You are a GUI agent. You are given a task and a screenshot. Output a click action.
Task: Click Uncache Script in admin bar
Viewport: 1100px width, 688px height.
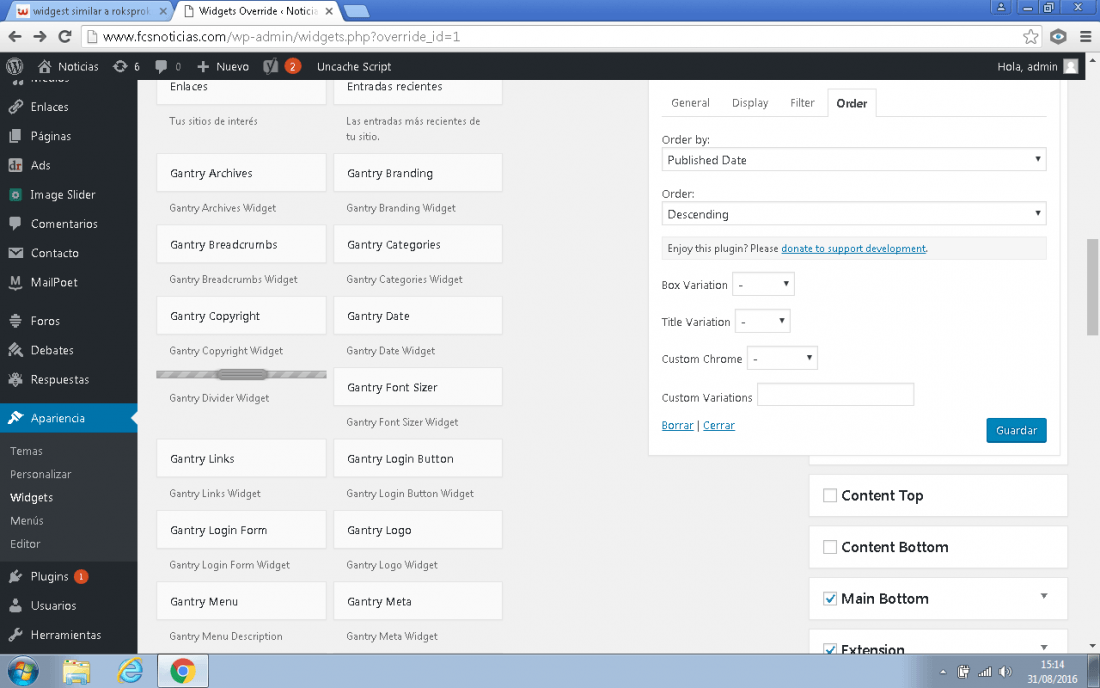[x=354, y=67]
